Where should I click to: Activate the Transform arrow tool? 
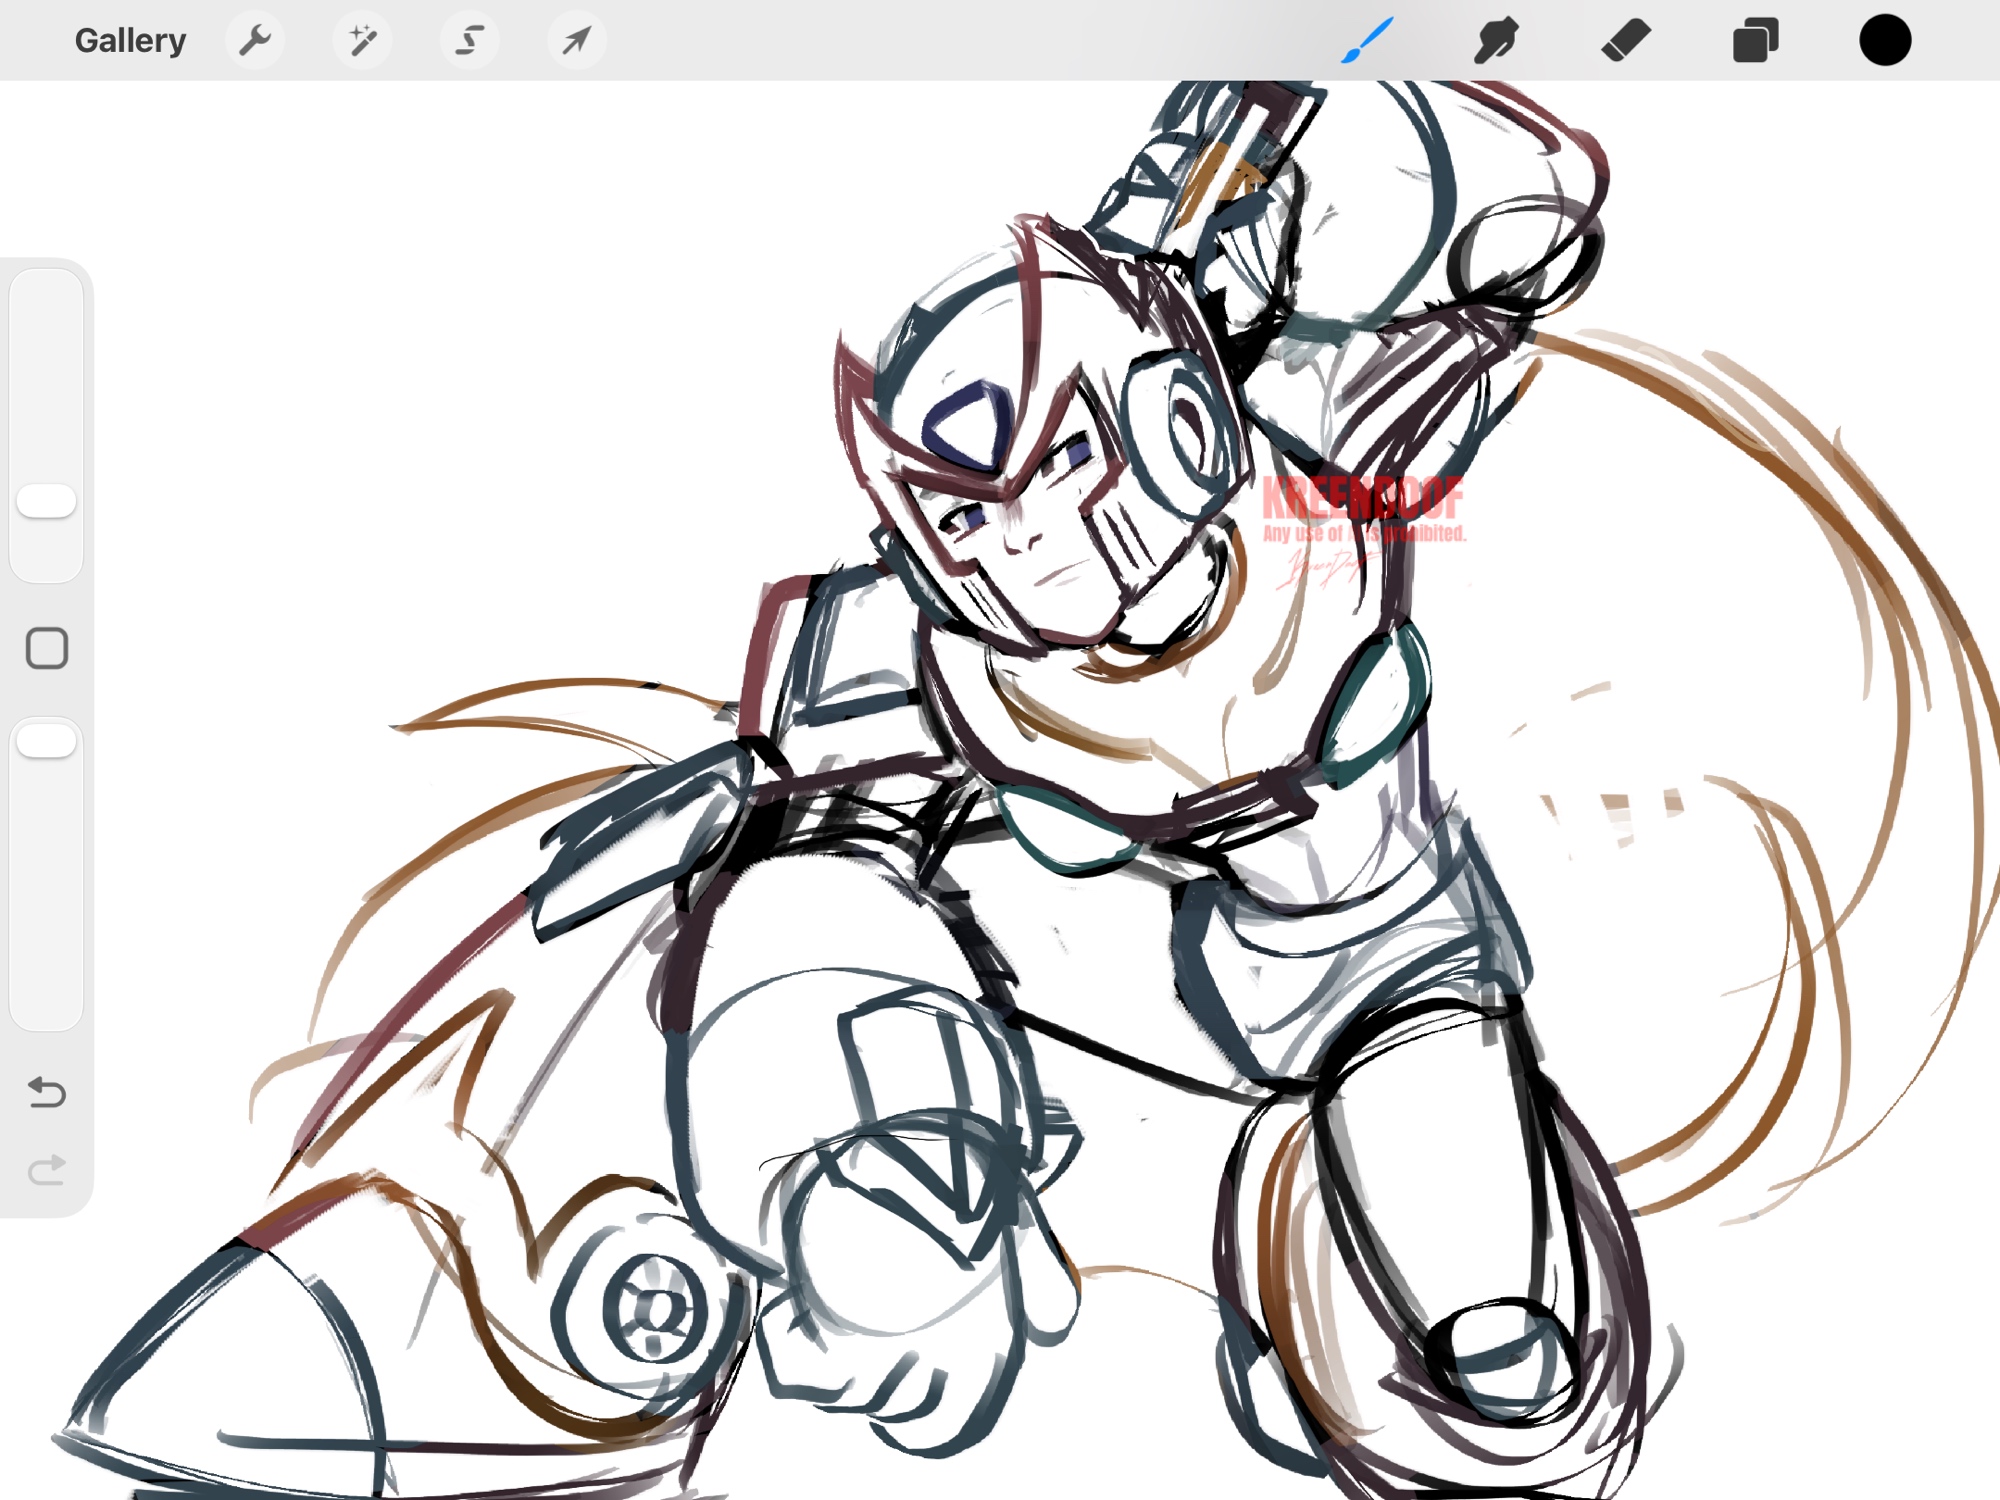pyautogui.click(x=576, y=41)
